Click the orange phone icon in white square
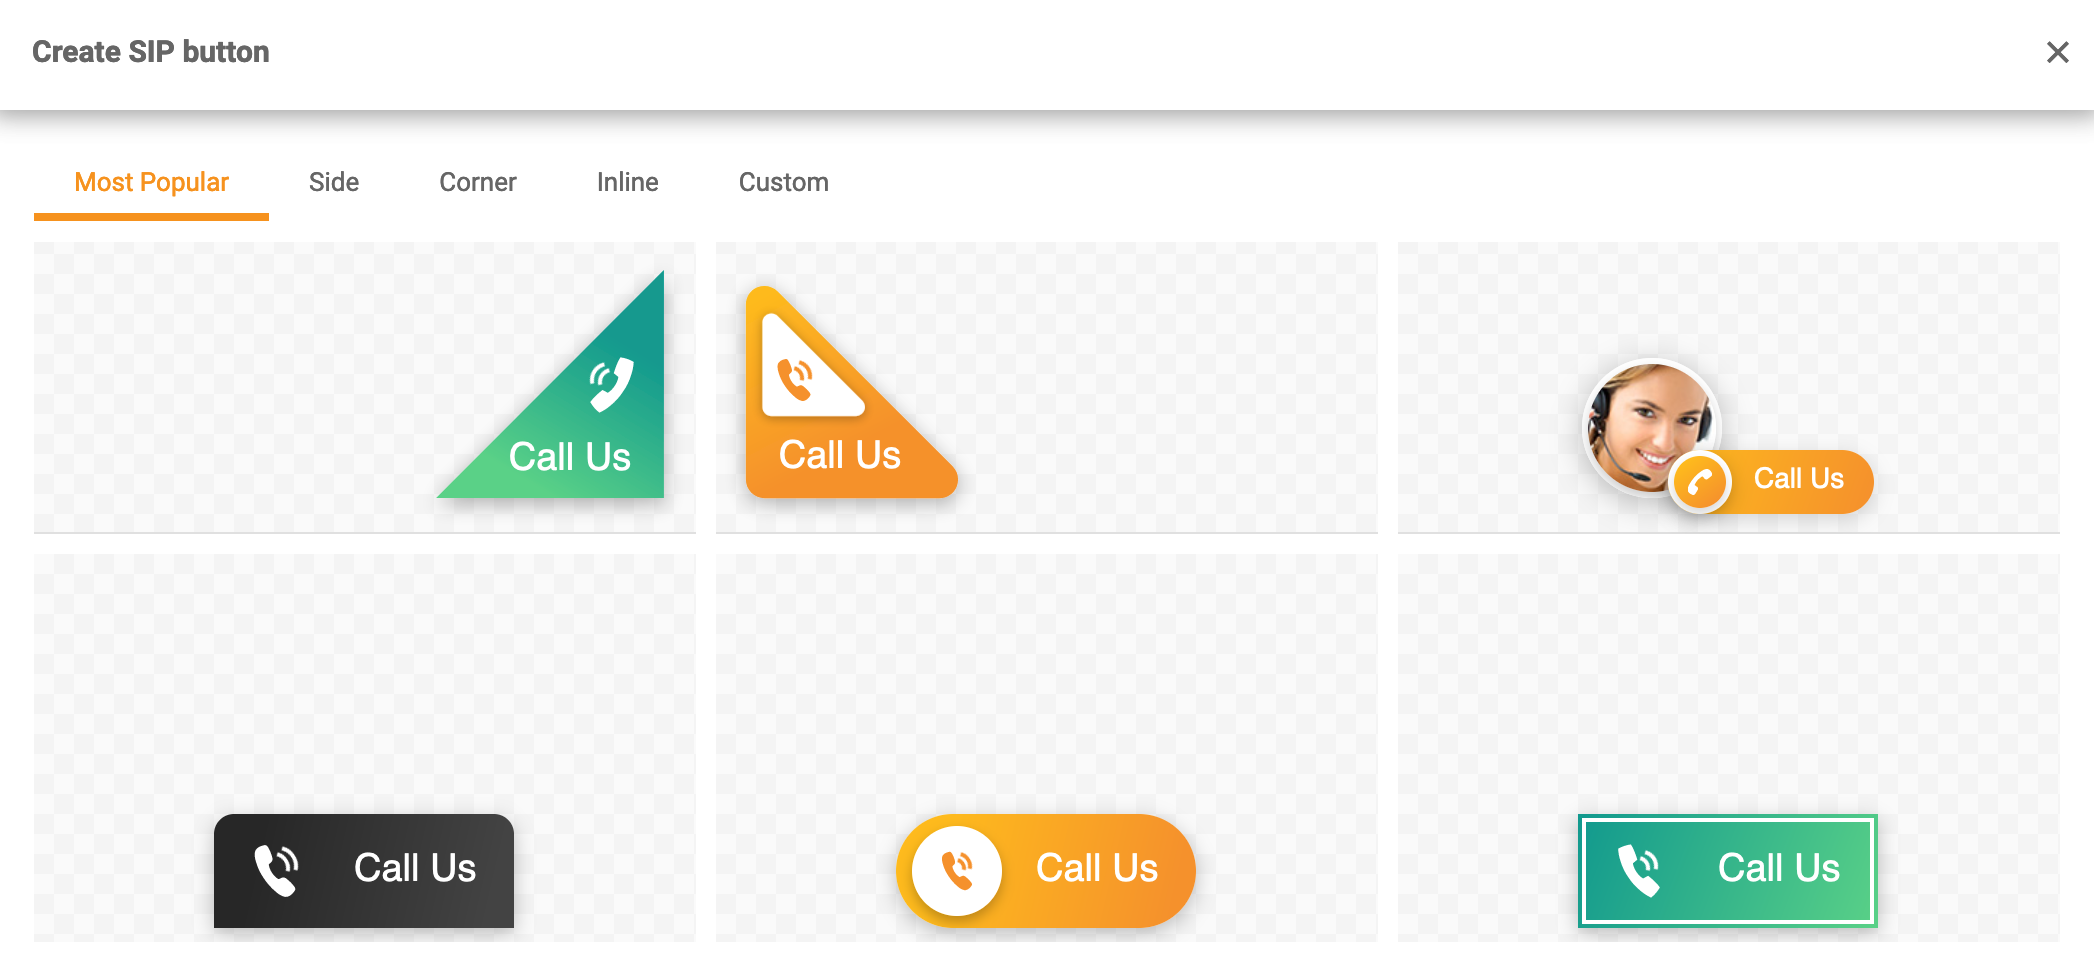This screenshot has width=2094, height=970. (797, 379)
